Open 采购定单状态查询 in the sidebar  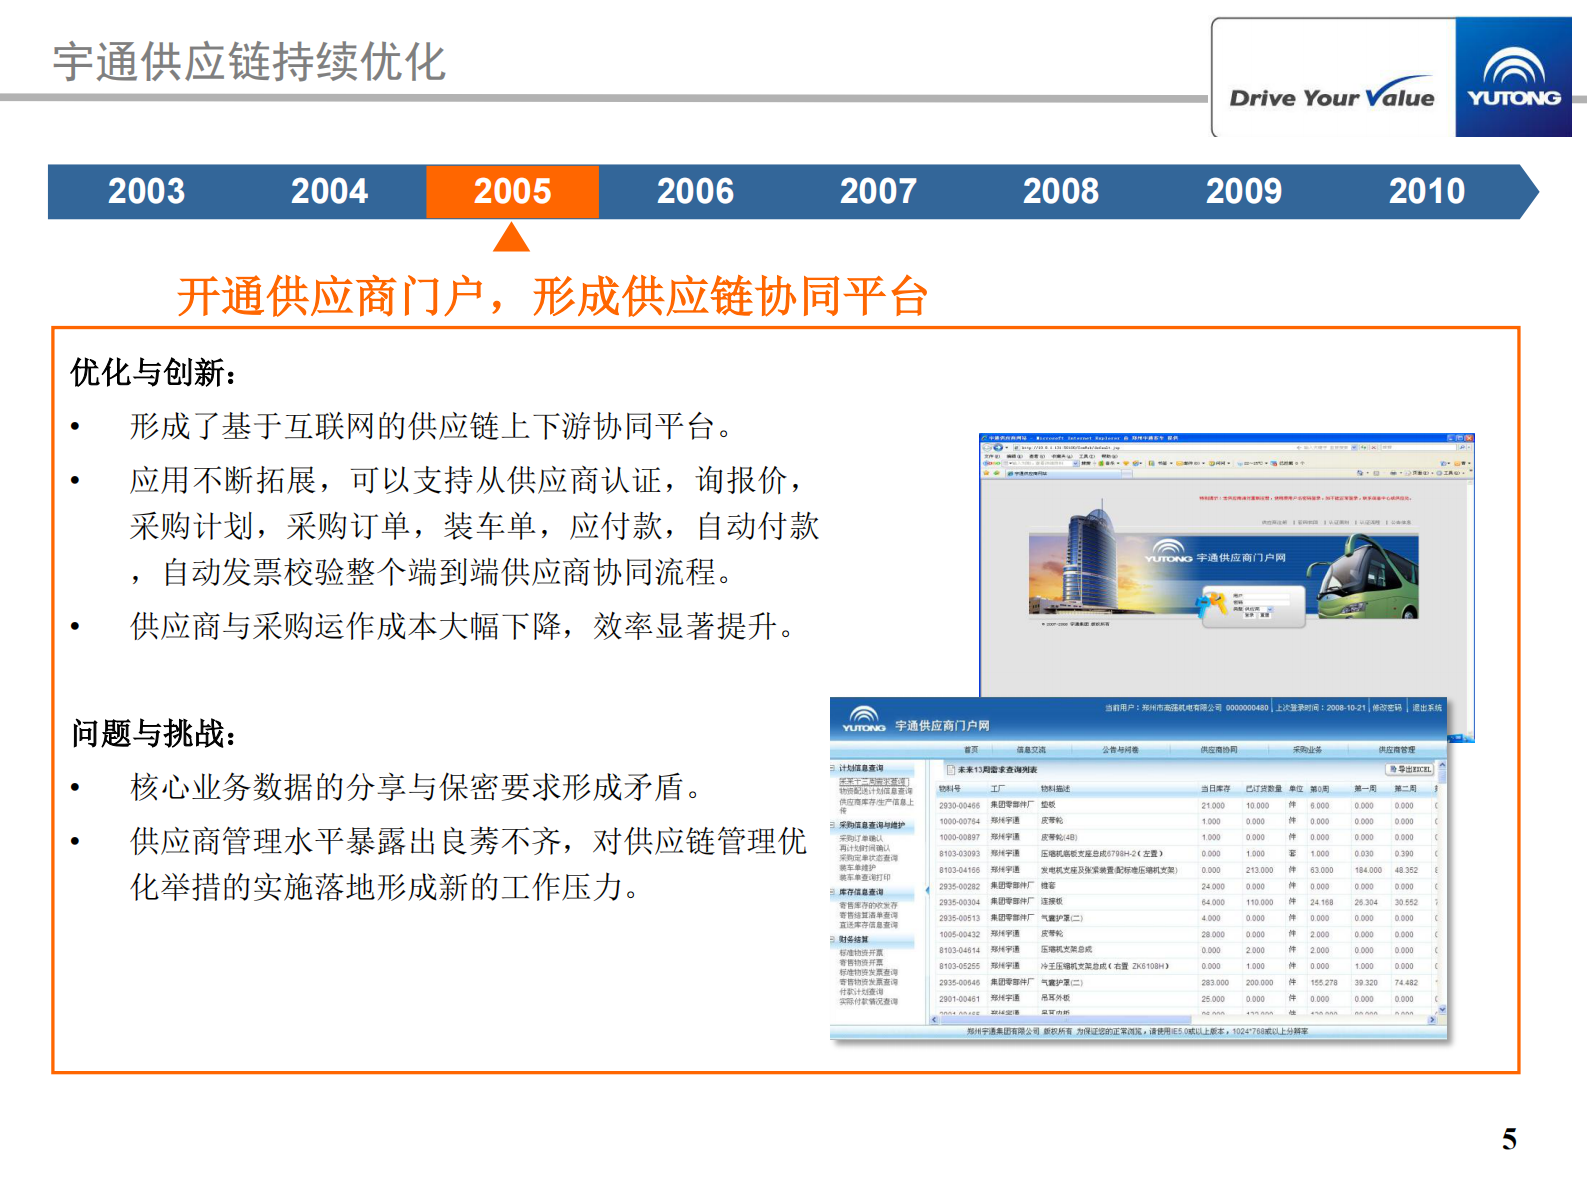click(x=868, y=858)
